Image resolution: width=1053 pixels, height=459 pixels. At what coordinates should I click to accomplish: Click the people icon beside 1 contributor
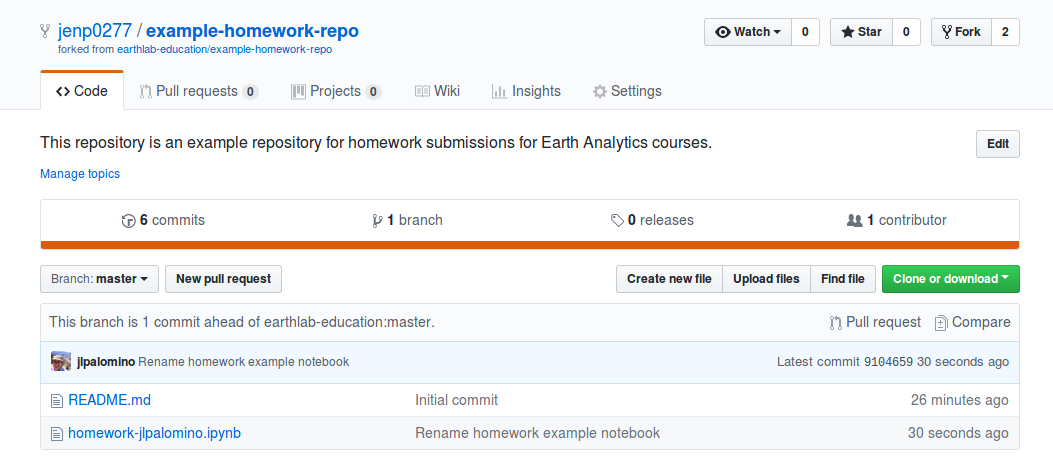(854, 220)
